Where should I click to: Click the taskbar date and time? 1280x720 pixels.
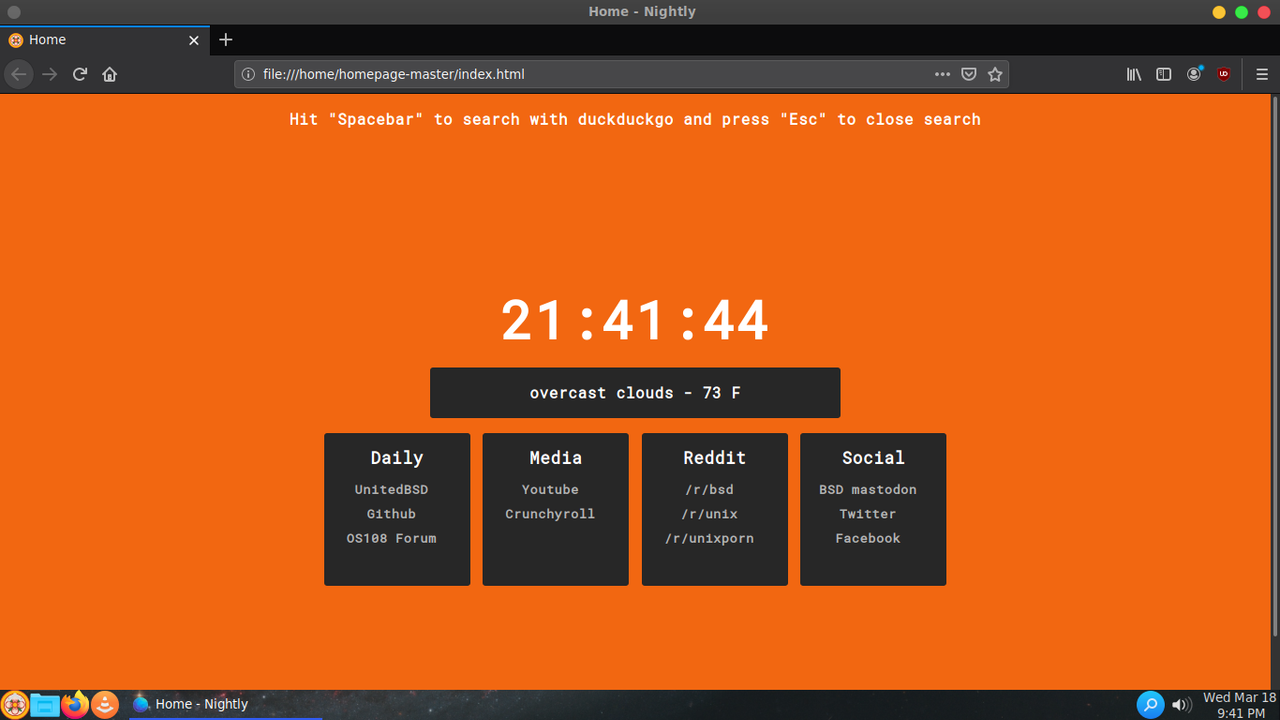point(1239,705)
